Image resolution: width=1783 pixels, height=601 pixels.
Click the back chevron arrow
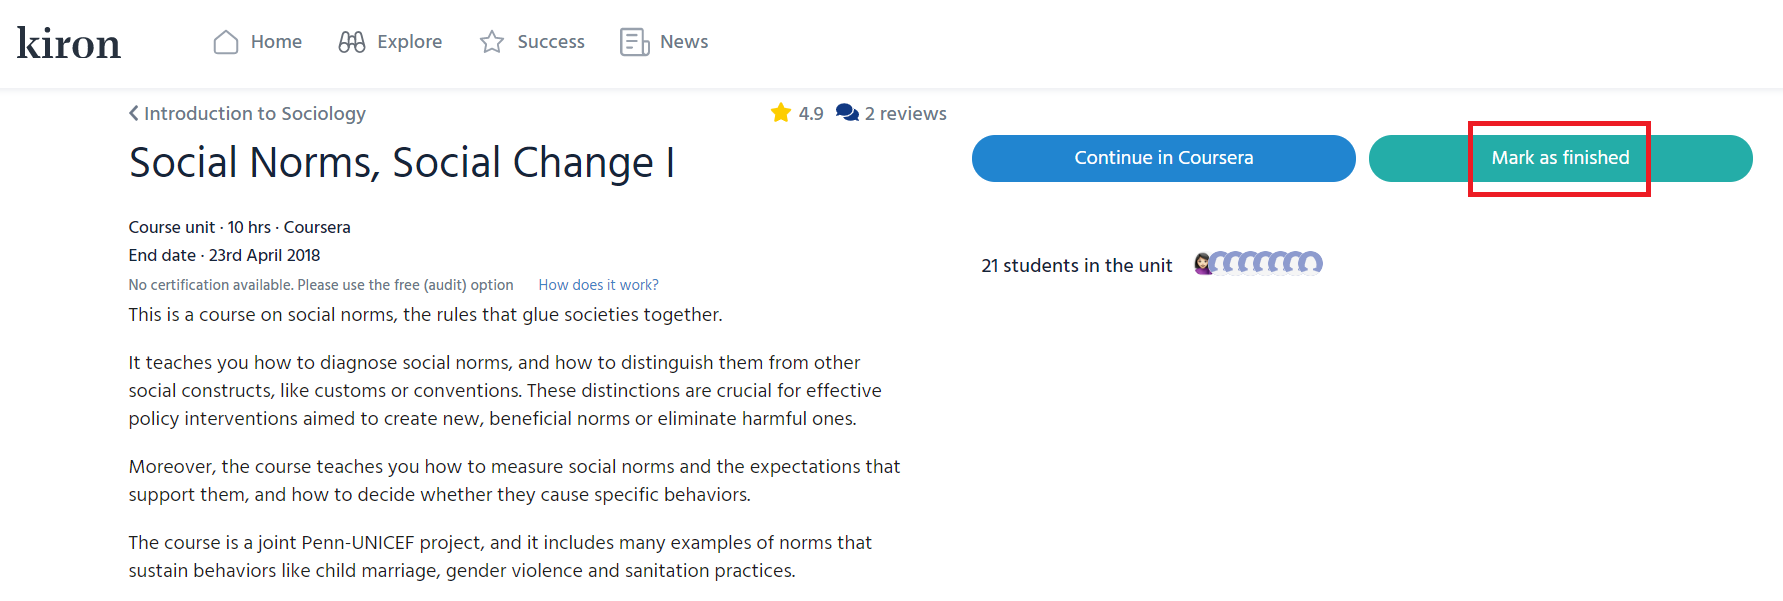pos(134,113)
